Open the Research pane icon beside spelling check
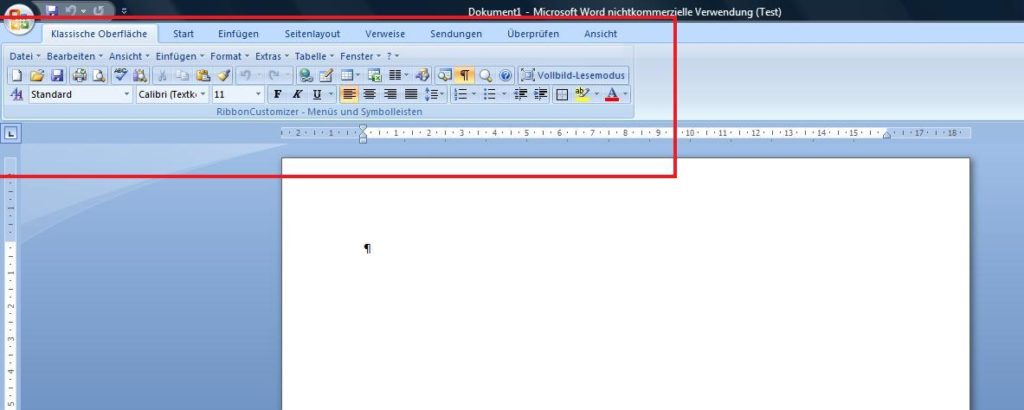This screenshot has height=410, width=1024. [139, 75]
